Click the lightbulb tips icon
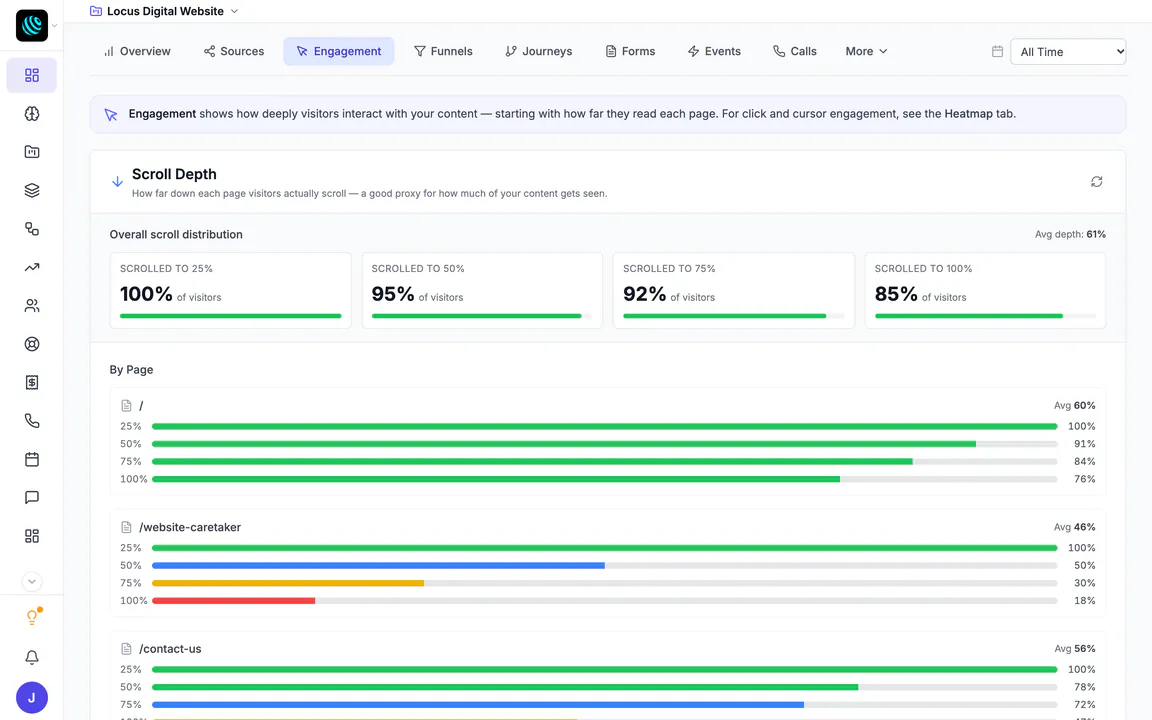 tap(32, 617)
